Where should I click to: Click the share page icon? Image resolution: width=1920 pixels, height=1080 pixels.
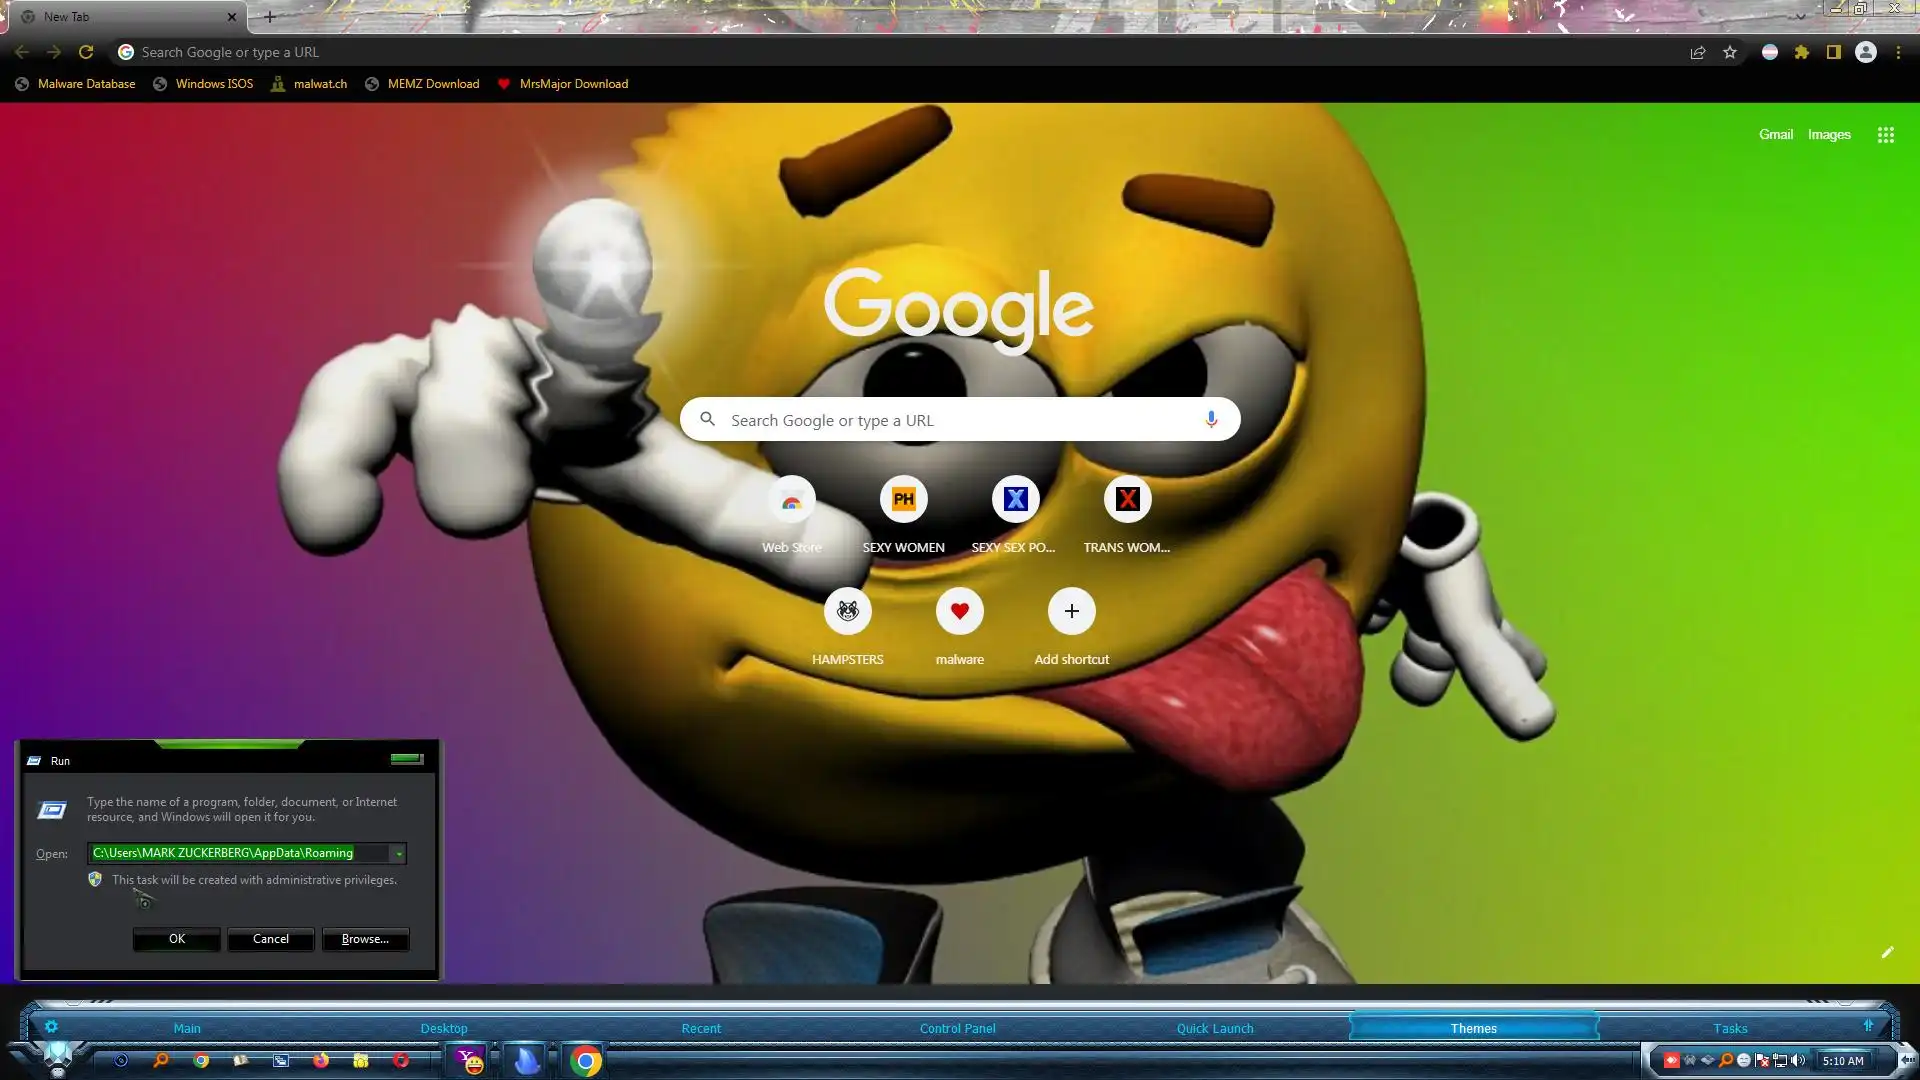pos(1698,52)
